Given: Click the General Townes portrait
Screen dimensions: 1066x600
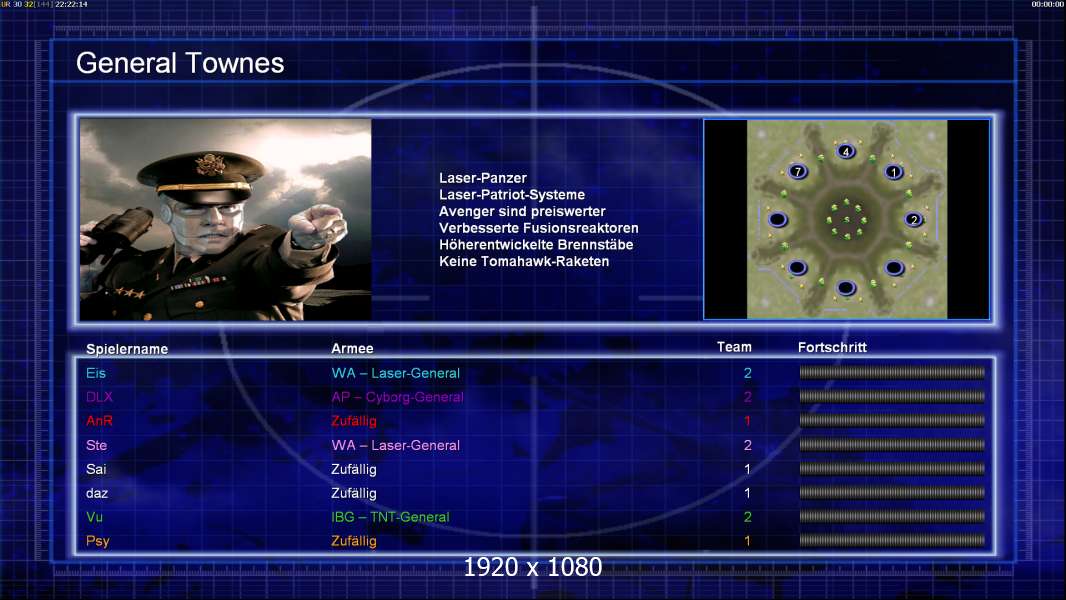Looking at the screenshot, I should click(226, 219).
